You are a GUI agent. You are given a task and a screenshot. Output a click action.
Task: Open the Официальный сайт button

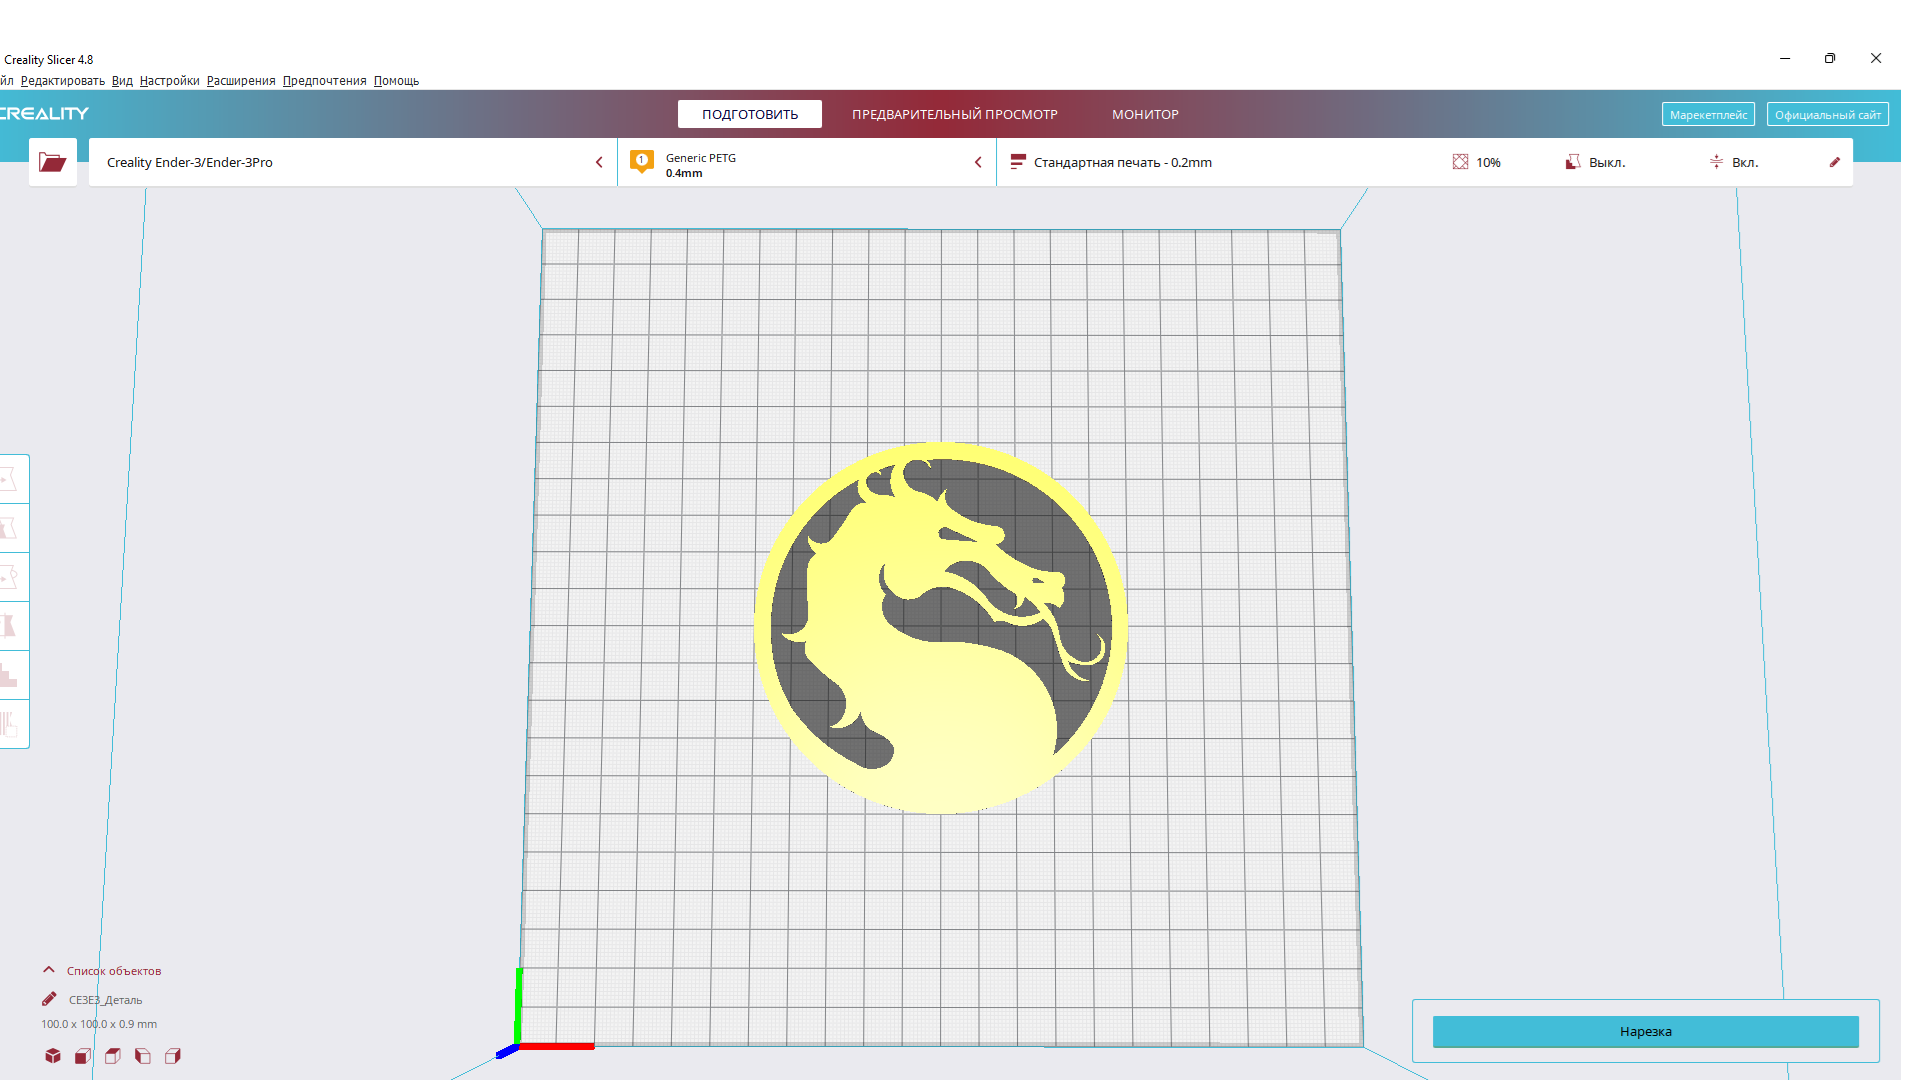(1827, 114)
